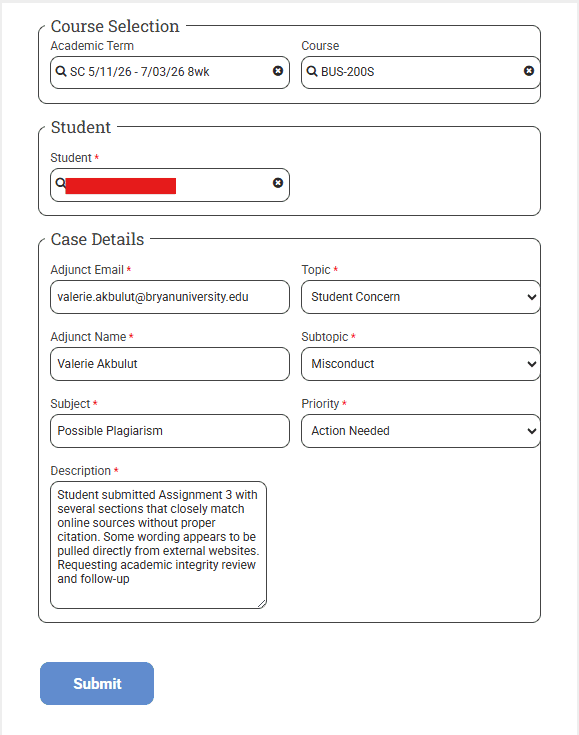Click the Case Details section heading
The image size is (579, 735).
tap(98, 240)
